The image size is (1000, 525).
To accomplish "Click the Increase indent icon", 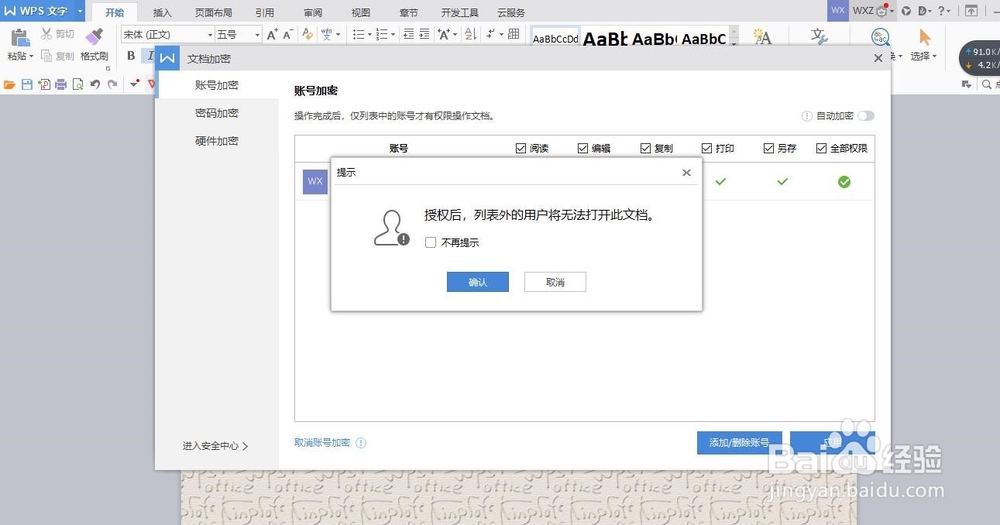I will pyautogui.click(x=424, y=34).
